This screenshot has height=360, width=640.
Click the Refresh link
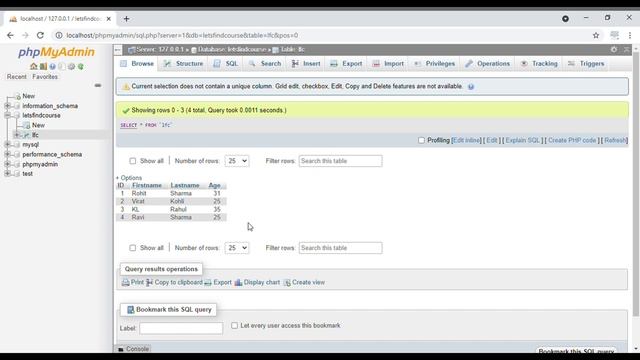[x=615, y=140]
